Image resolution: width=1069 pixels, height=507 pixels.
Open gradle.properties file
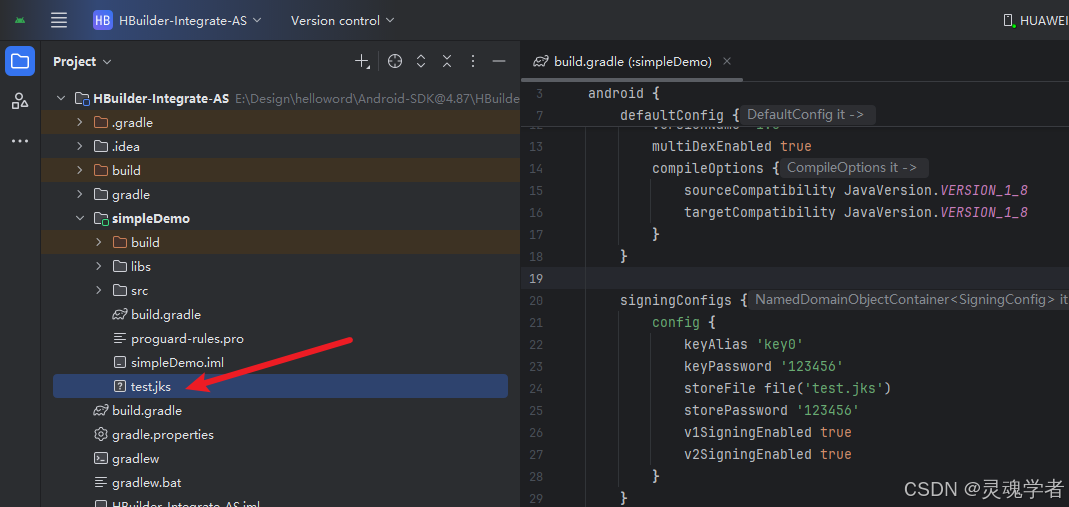[163, 435]
